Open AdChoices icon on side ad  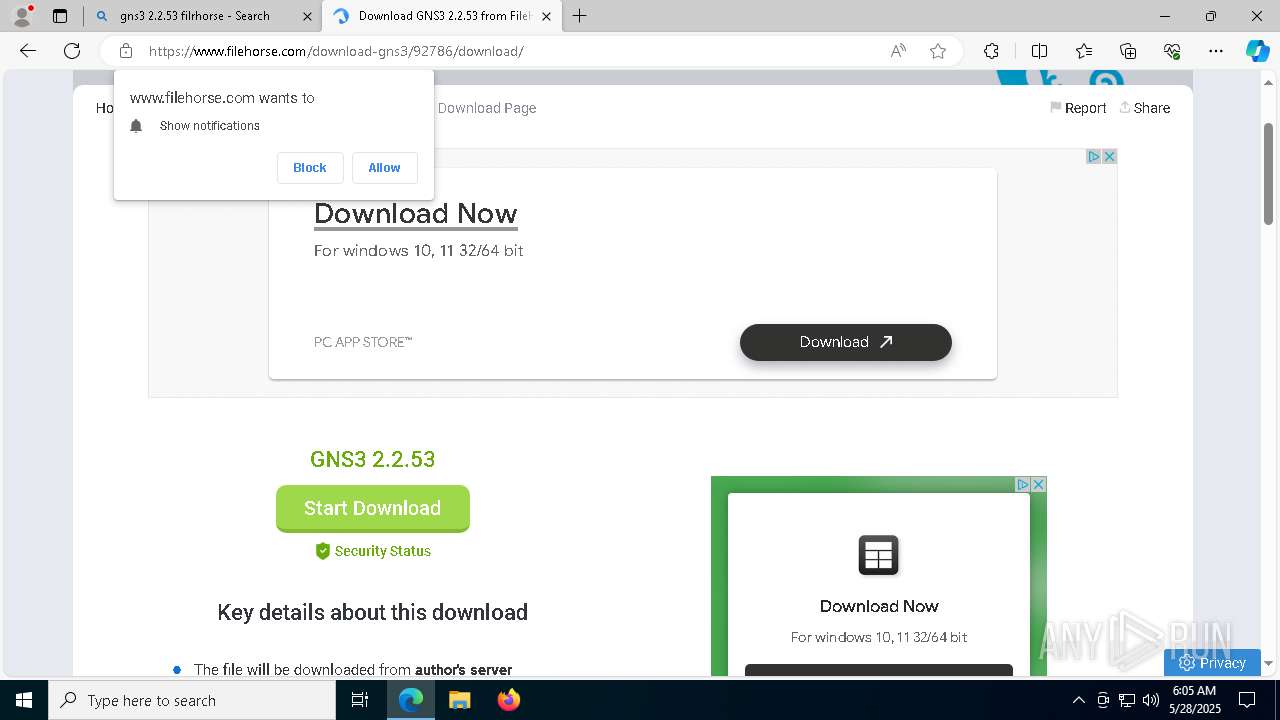pyautogui.click(x=1023, y=484)
